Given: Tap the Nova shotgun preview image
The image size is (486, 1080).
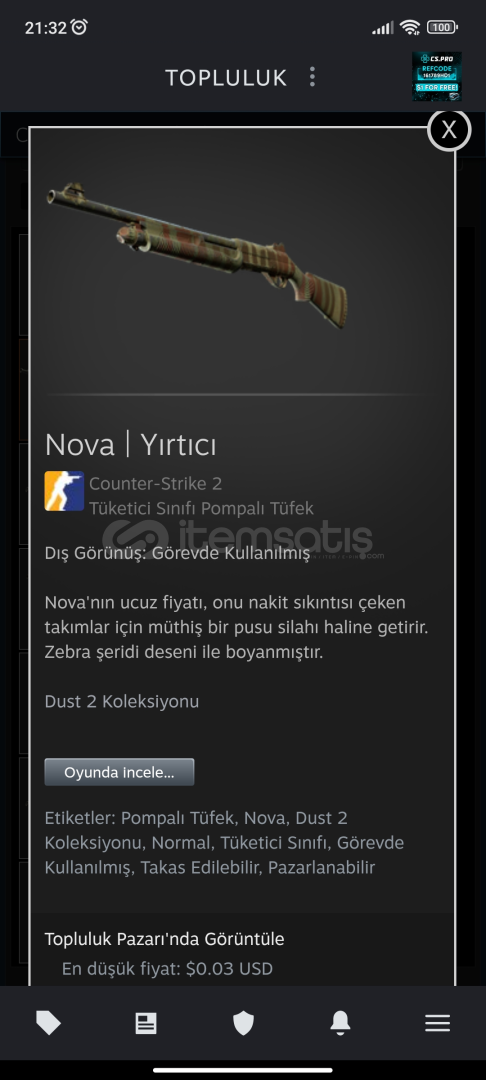Looking at the screenshot, I should [x=197, y=255].
